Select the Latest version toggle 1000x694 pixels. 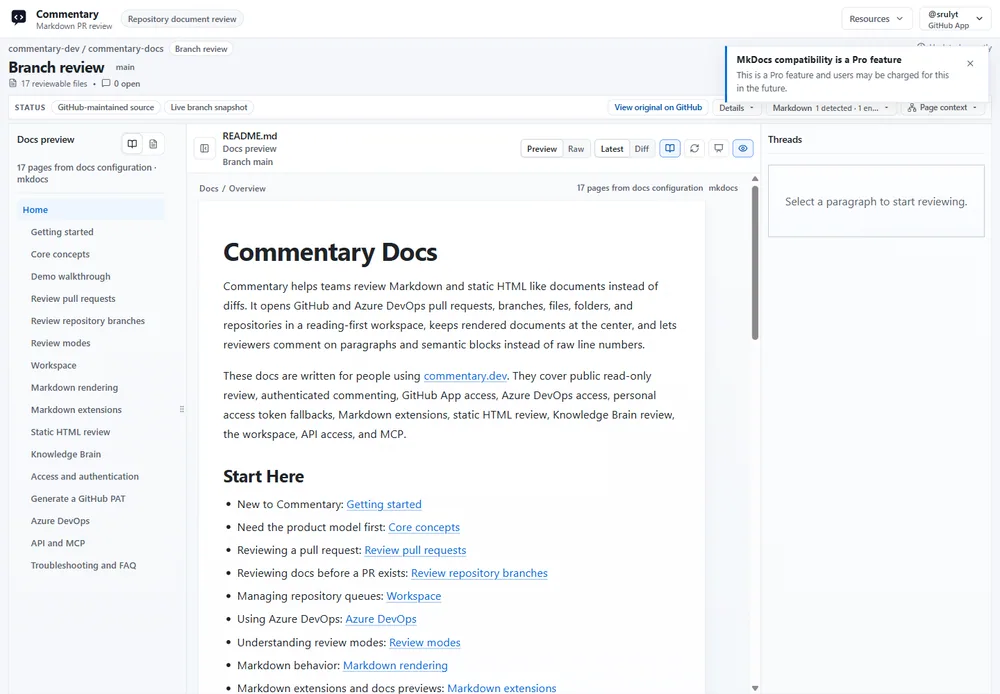[612, 149]
